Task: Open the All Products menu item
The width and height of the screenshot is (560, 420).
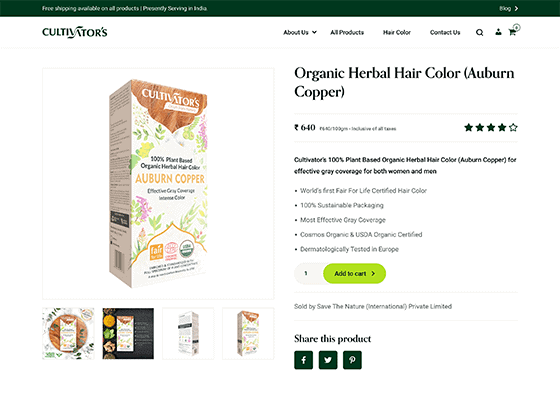Action: tap(347, 32)
